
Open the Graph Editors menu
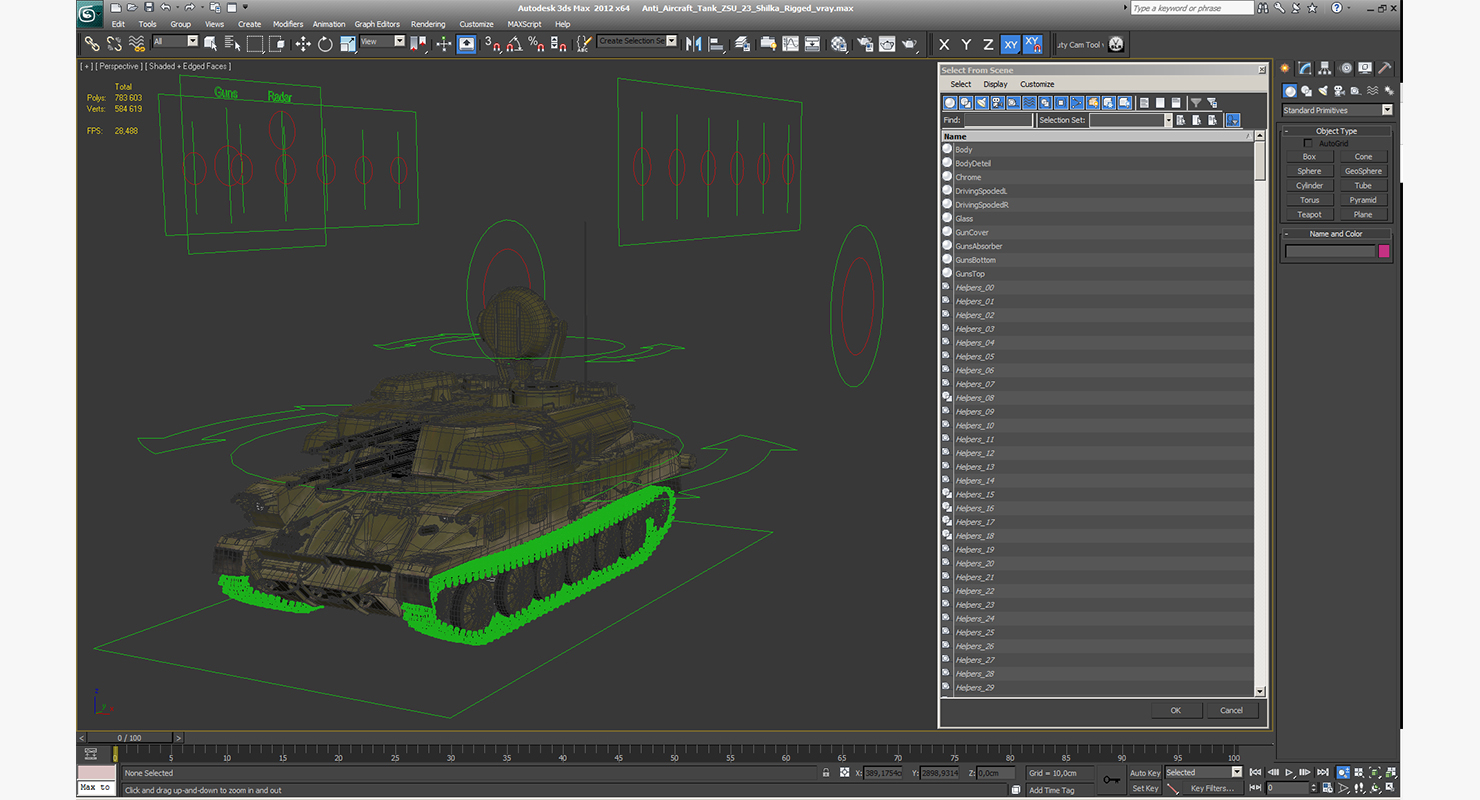point(377,24)
